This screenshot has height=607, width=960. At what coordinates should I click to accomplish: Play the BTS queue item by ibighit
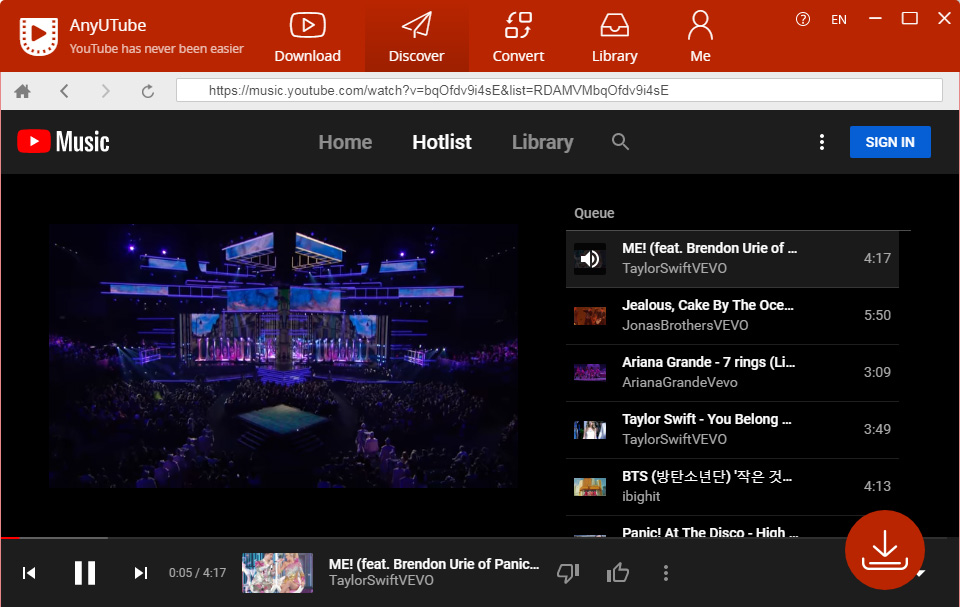pos(732,486)
